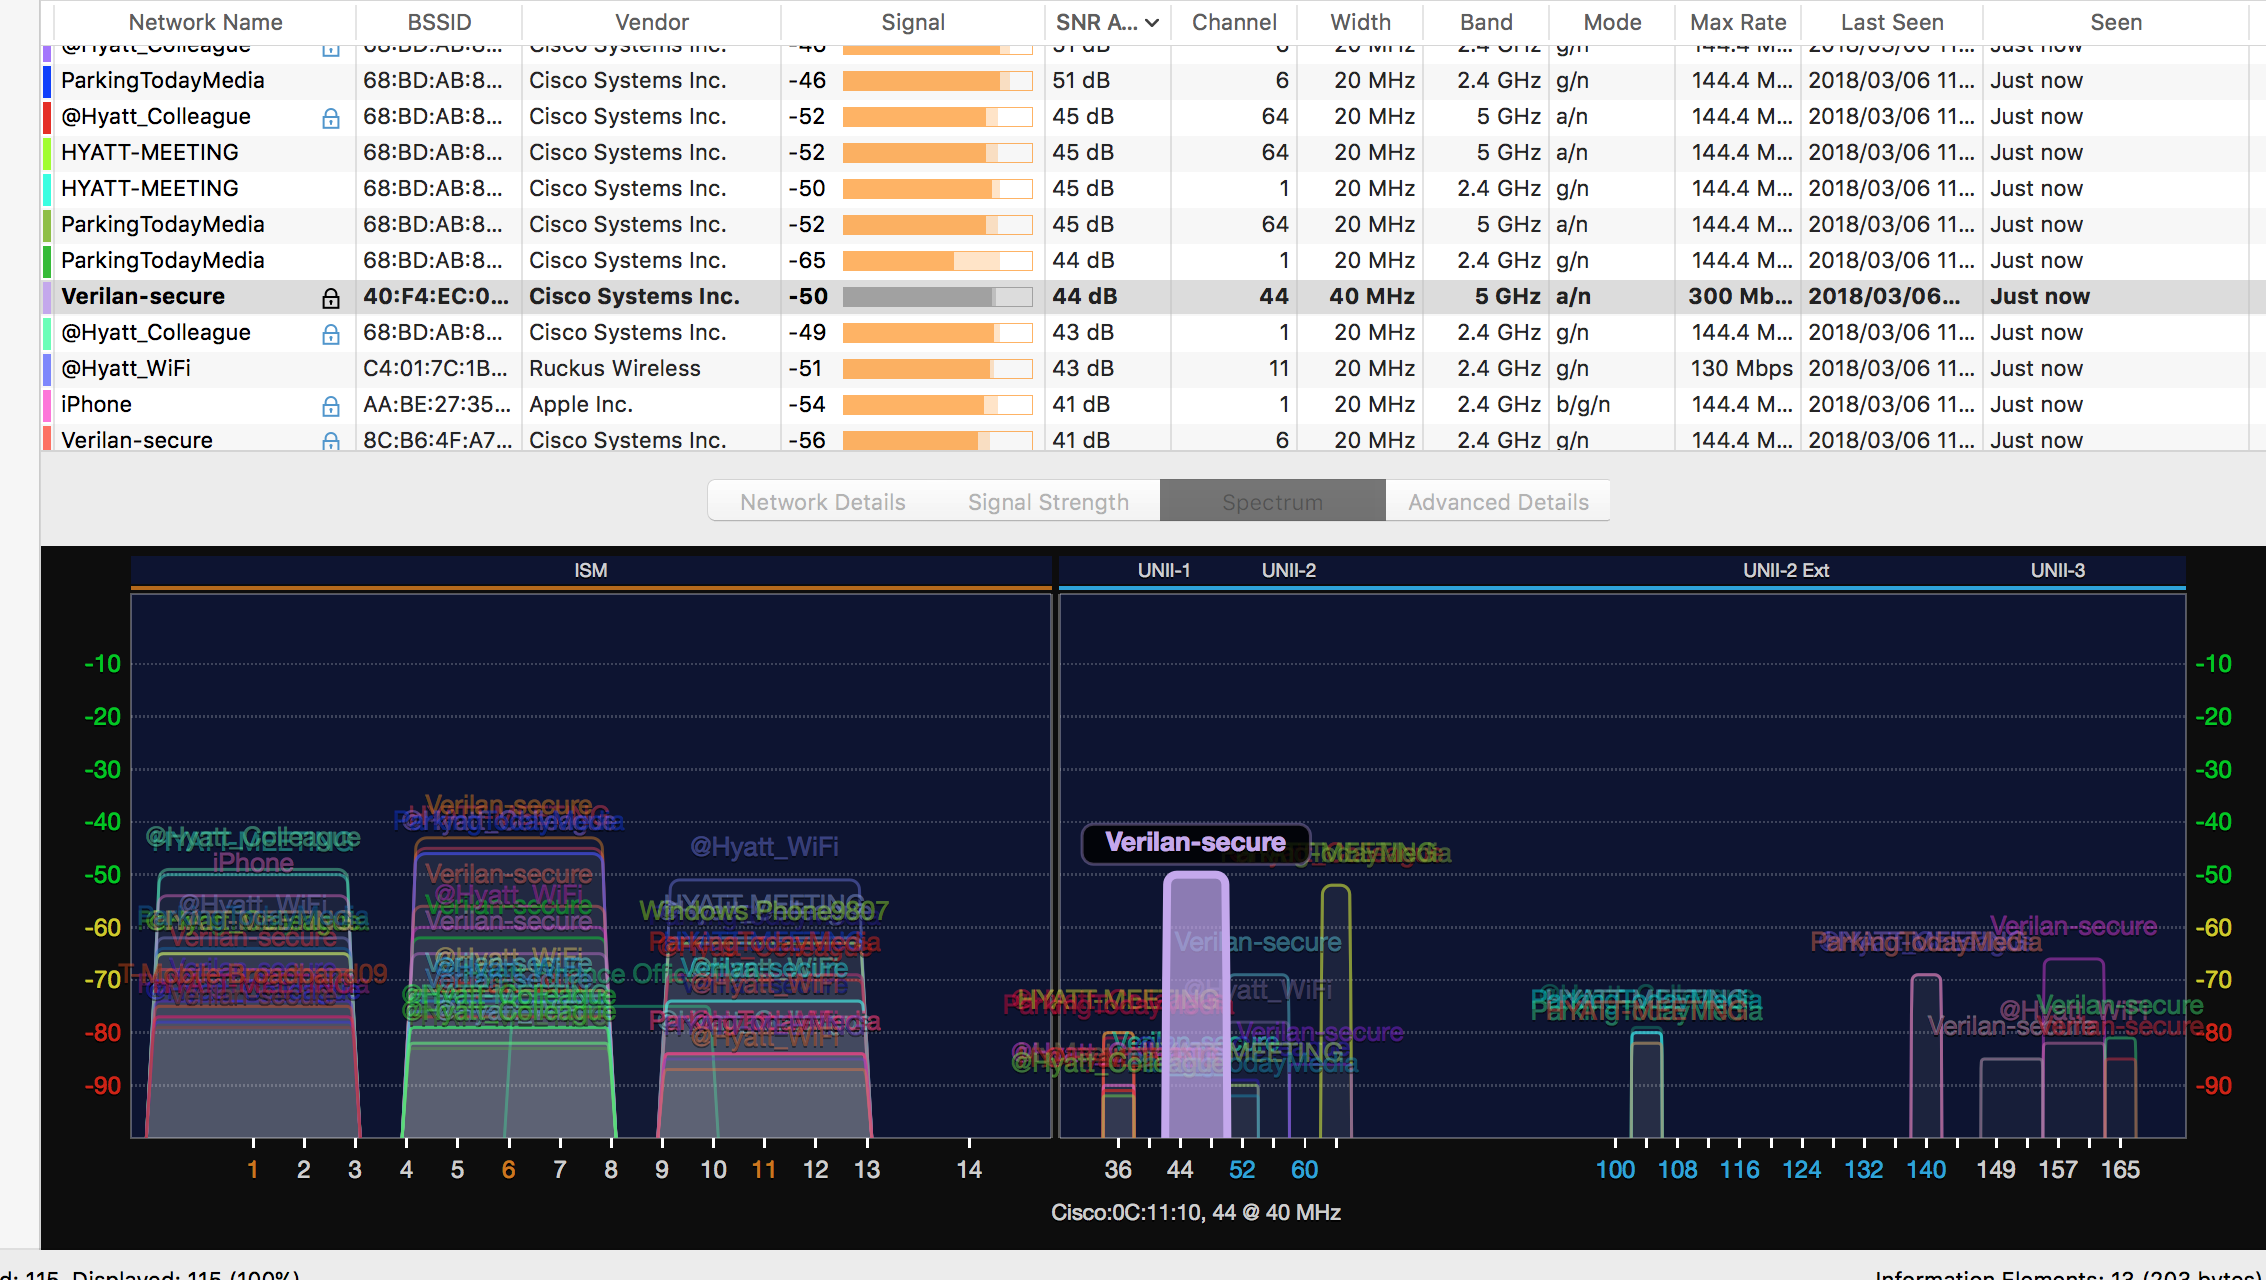
Task: Click the 'Cisco:0C:11:10, 44 @ 40 MHz' caption
Action: coord(1195,1213)
